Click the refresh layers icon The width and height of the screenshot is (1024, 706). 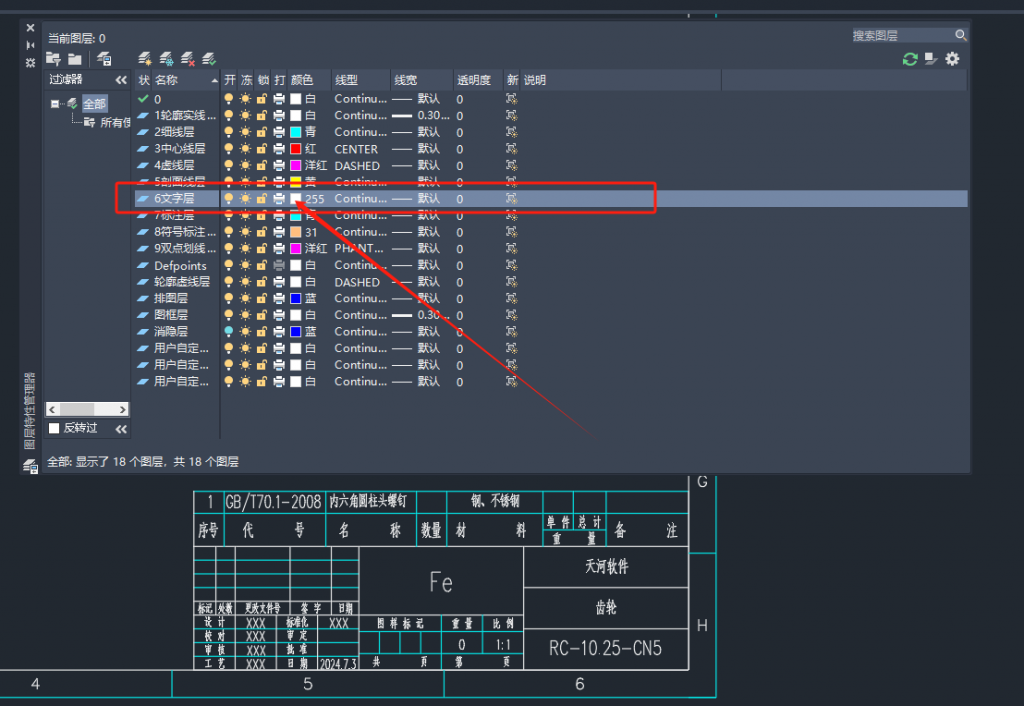(x=909, y=59)
